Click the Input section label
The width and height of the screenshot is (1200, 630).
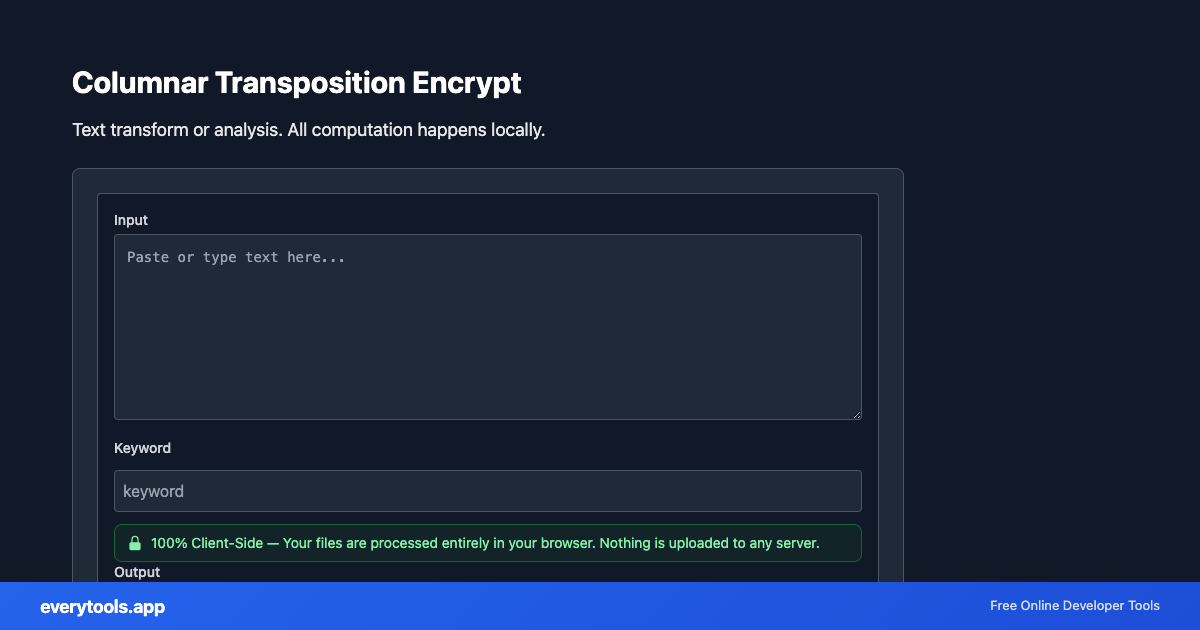131,220
